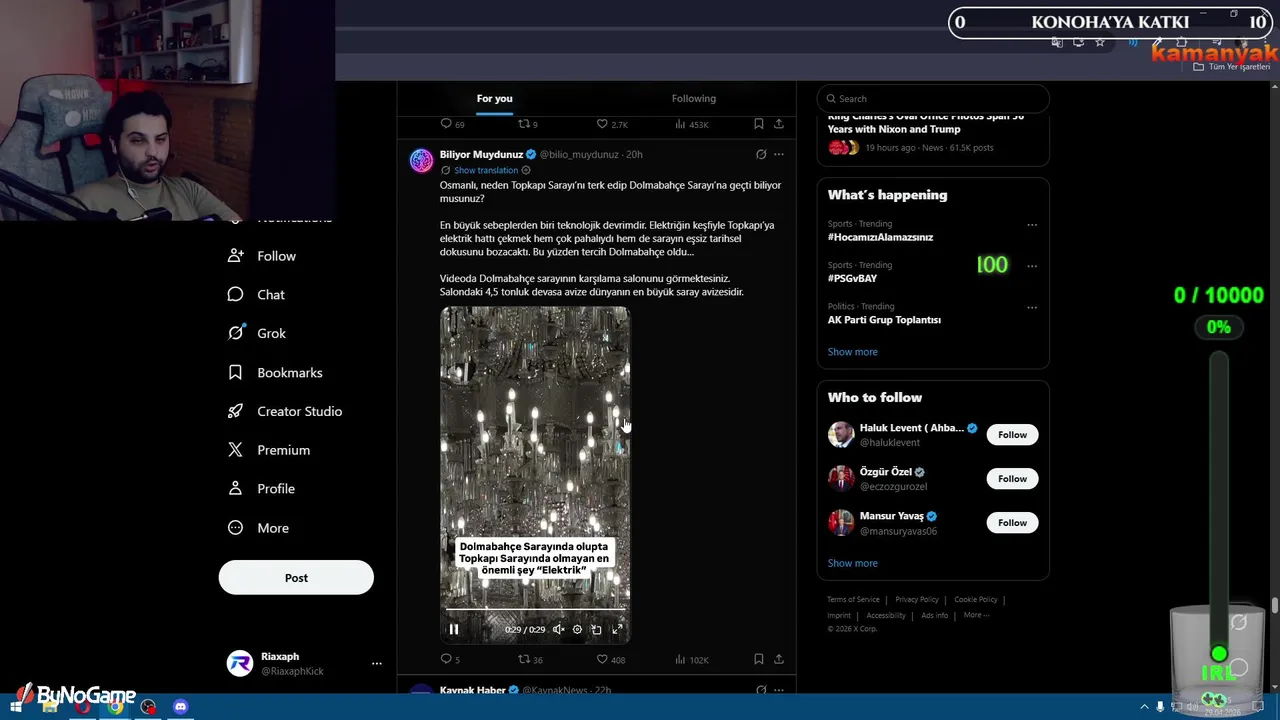Expand the video to fullscreen
Screen dimensions: 1280x720
click(x=617, y=629)
